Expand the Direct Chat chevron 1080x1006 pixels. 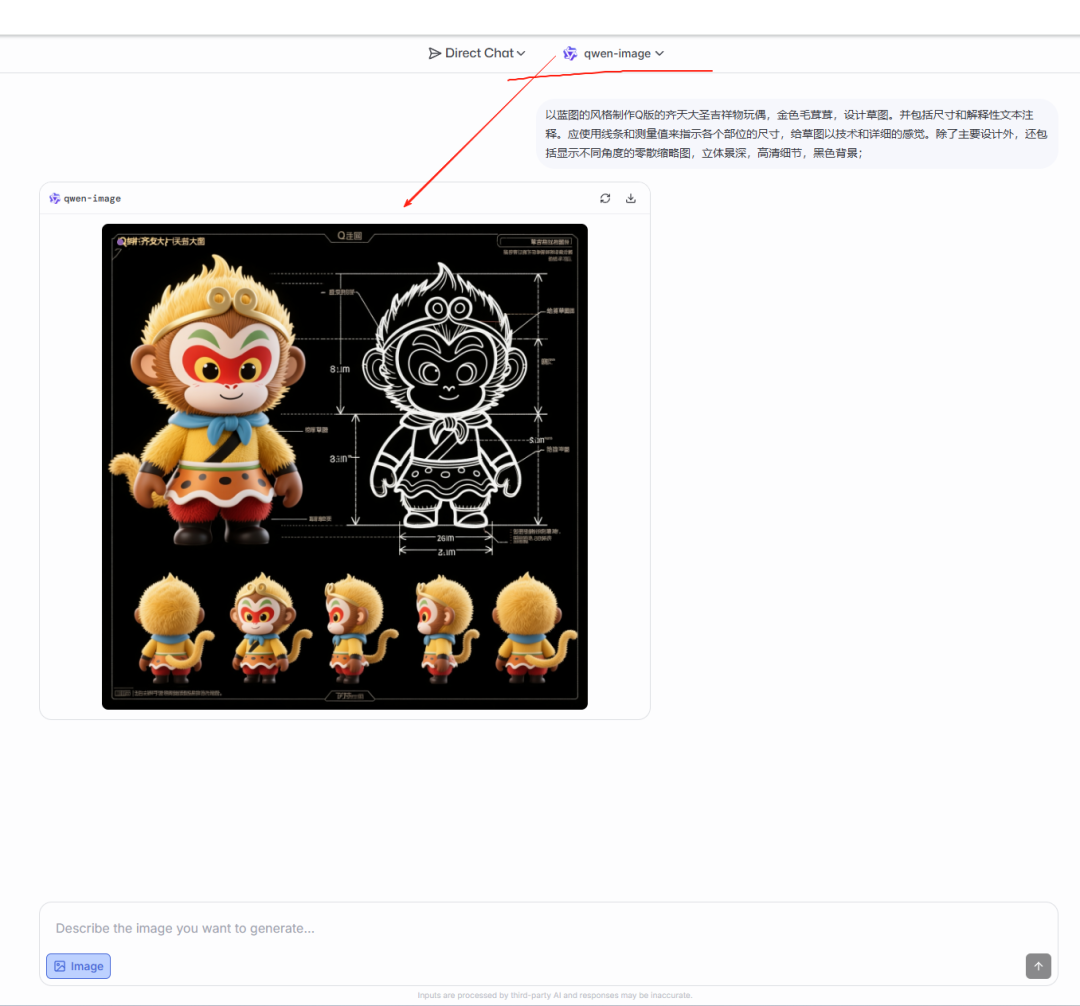pos(521,53)
